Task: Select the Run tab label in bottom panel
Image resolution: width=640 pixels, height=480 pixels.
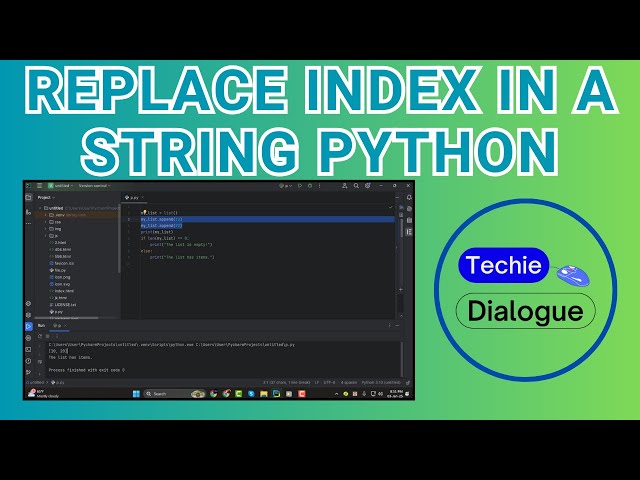Action: click(41, 325)
